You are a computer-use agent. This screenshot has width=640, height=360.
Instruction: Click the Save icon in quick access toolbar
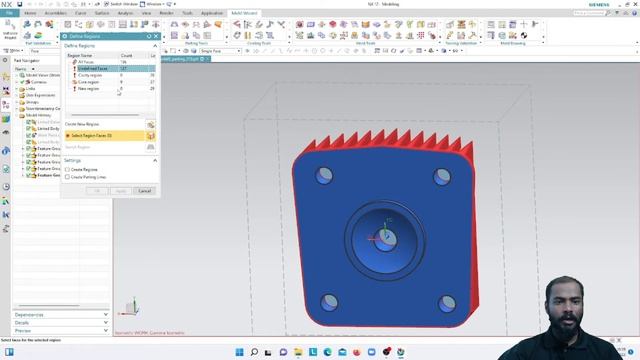tap(20, 4)
